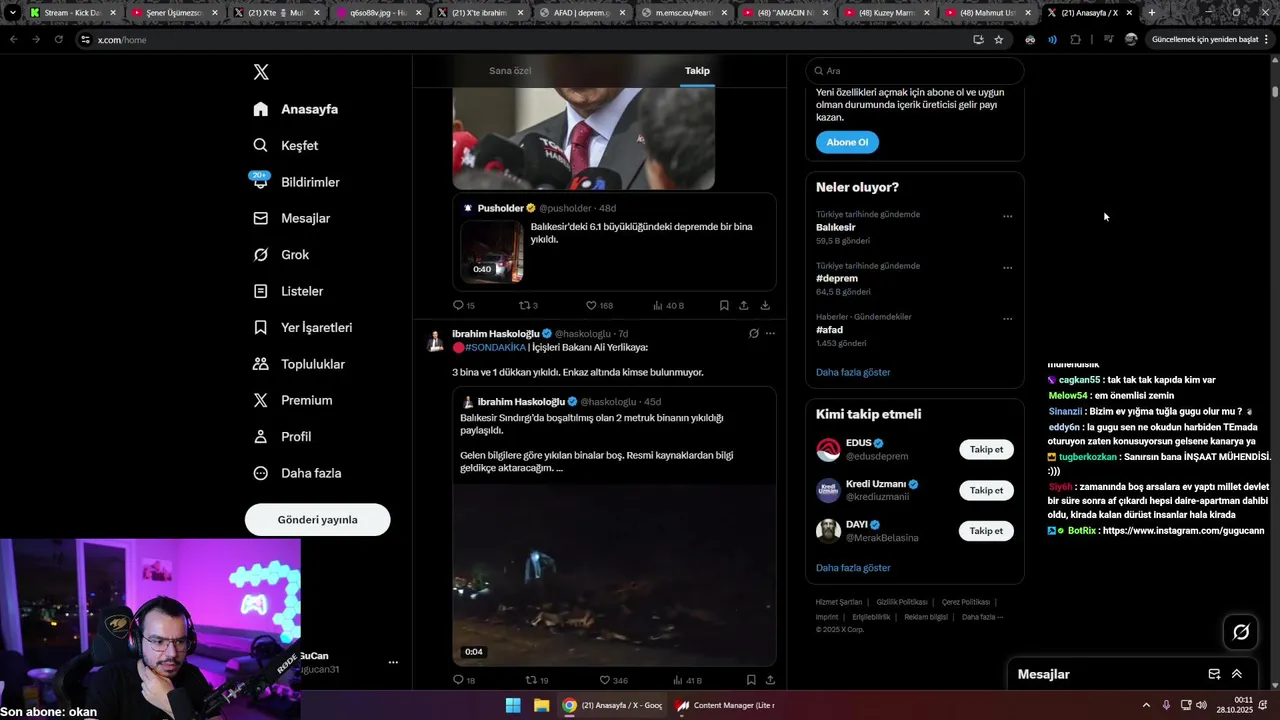Open Bildirimler notifications
The height and width of the screenshot is (720, 1280).
(x=297, y=182)
